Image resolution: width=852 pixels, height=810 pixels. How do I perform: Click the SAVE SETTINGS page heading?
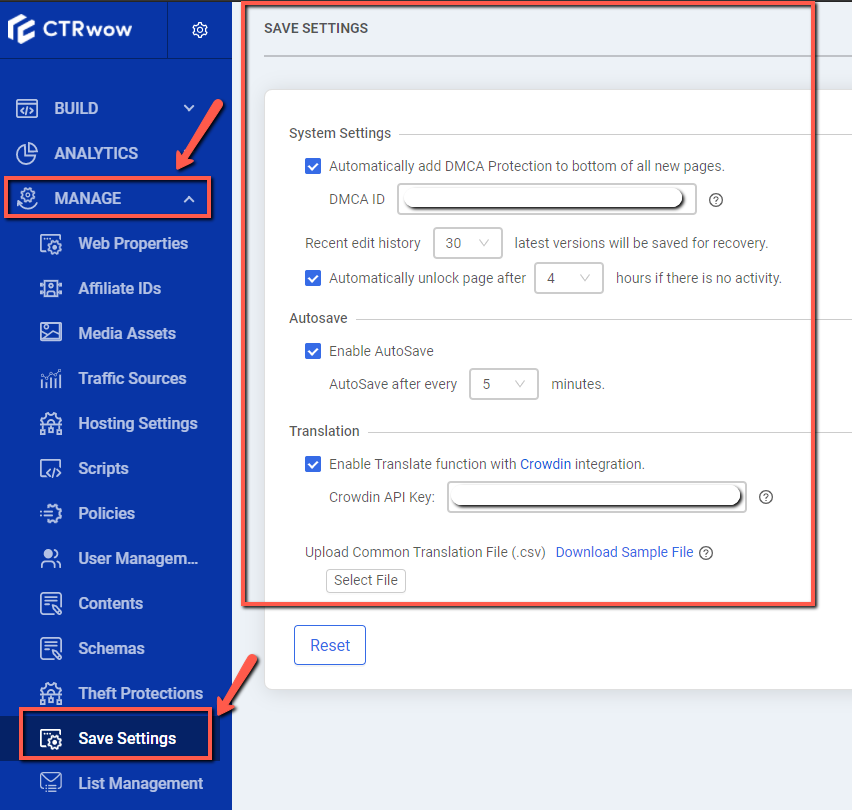(316, 28)
